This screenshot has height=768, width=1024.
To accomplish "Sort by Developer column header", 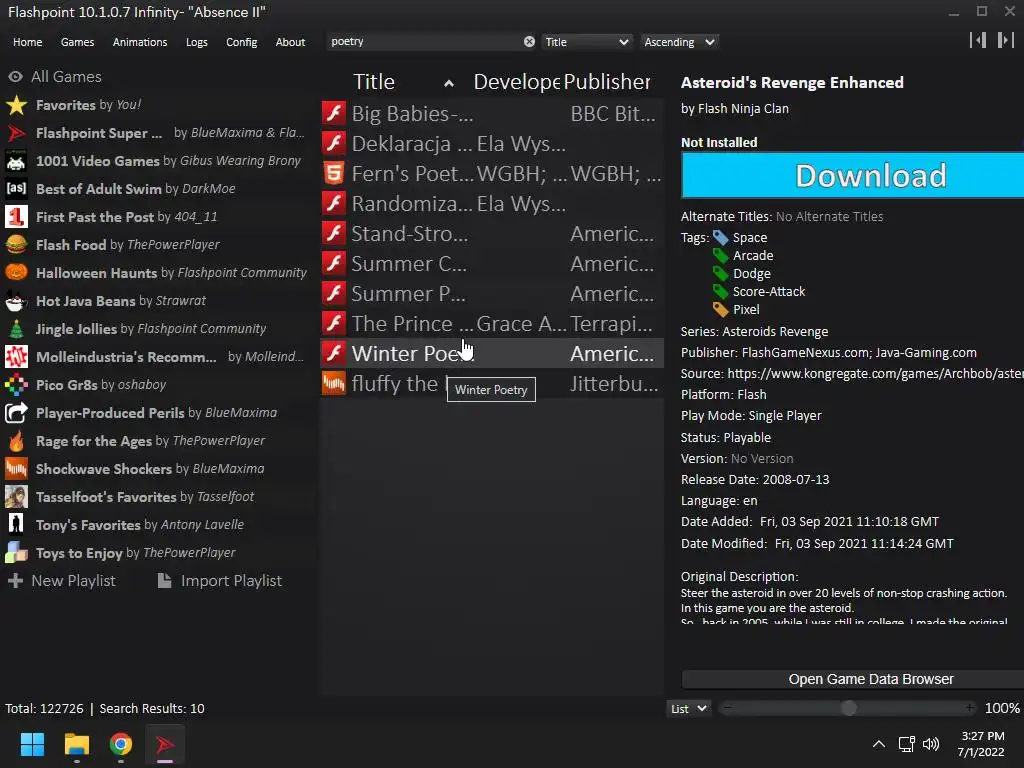I will coord(517,82).
